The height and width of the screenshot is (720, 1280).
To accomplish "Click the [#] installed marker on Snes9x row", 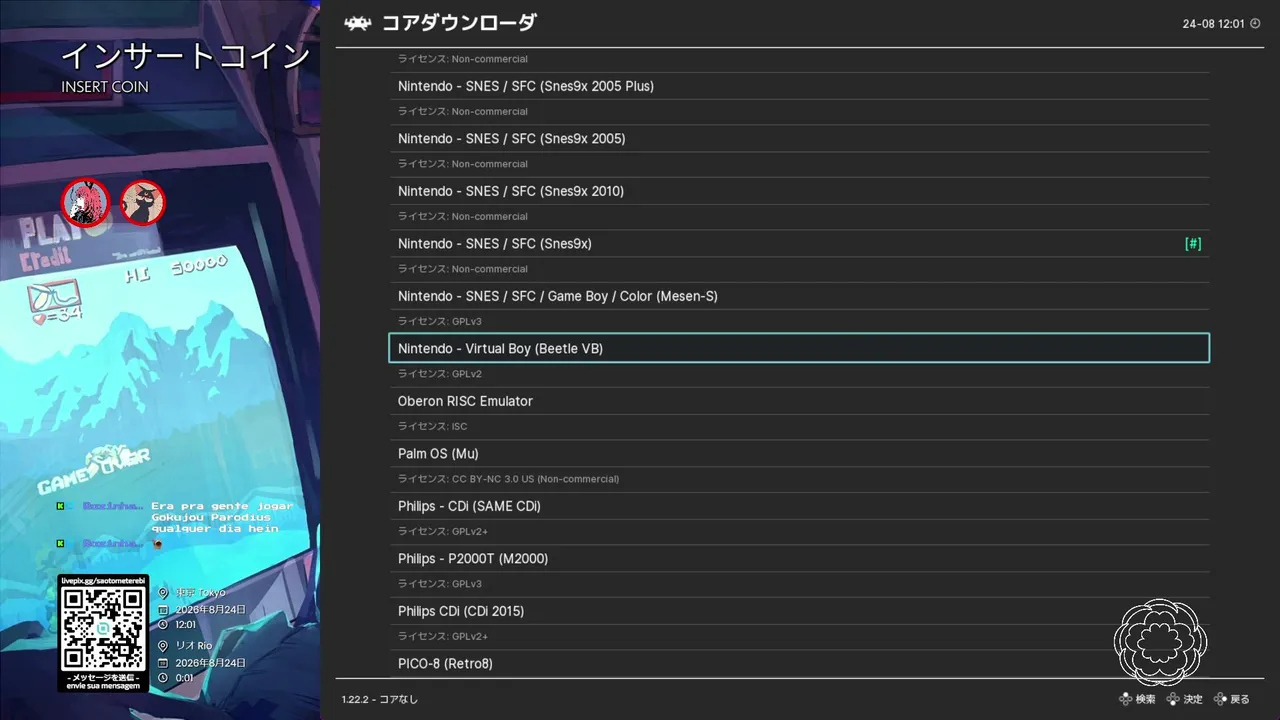I will (1193, 244).
